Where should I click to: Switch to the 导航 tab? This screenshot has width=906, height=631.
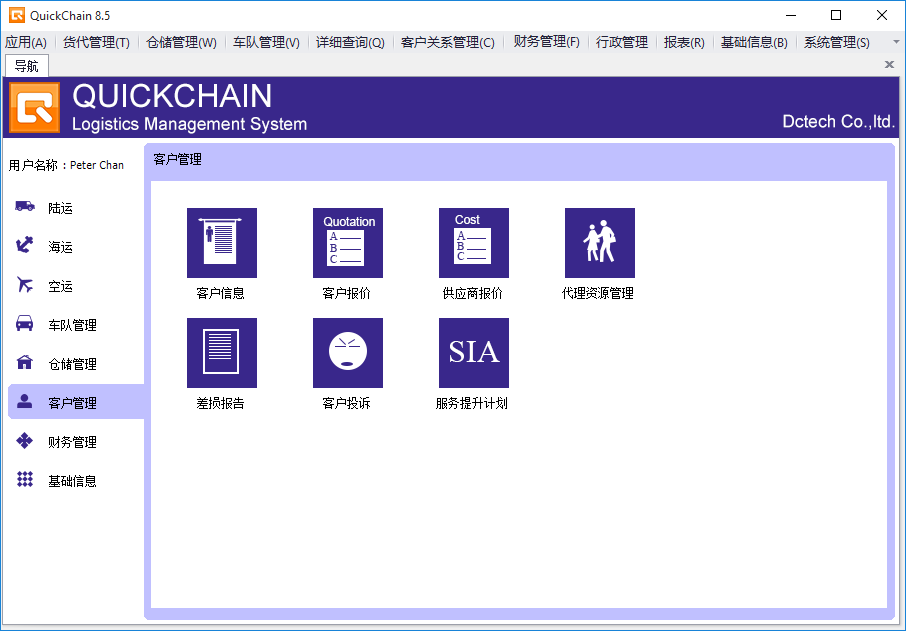[27, 65]
